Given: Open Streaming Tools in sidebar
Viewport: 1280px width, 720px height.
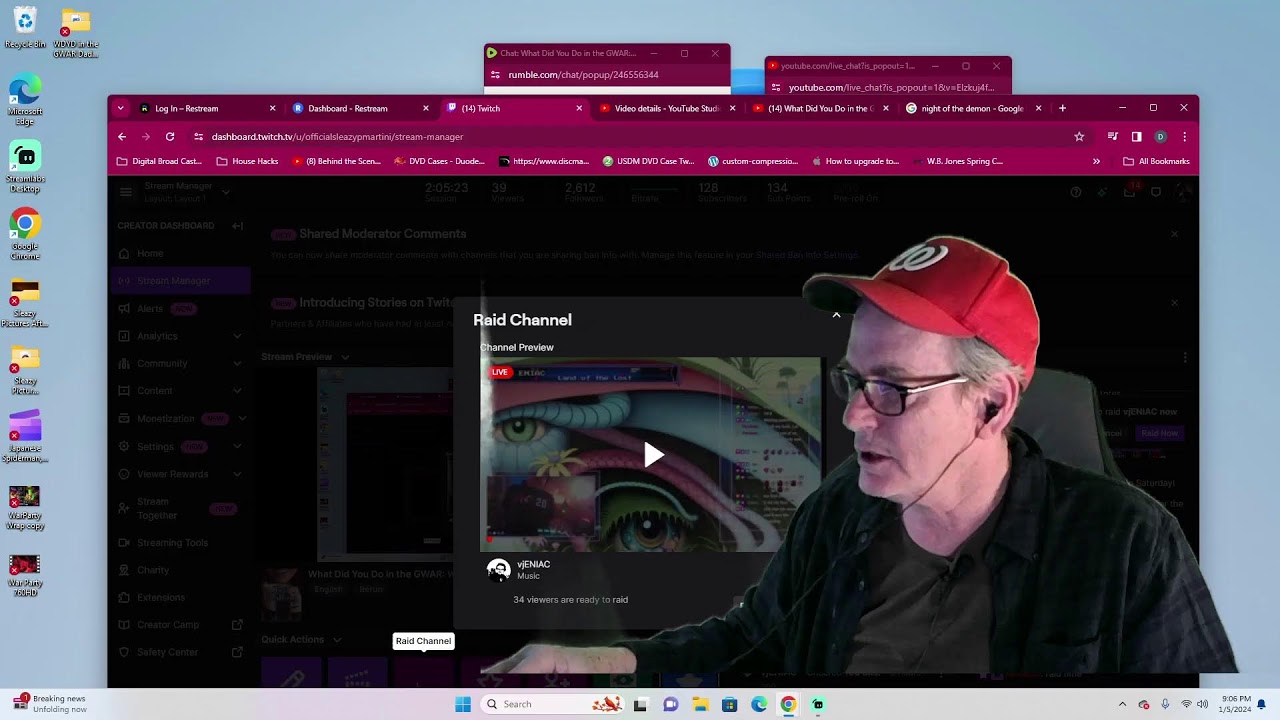Looking at the screenshot, I should click(172, 542).
